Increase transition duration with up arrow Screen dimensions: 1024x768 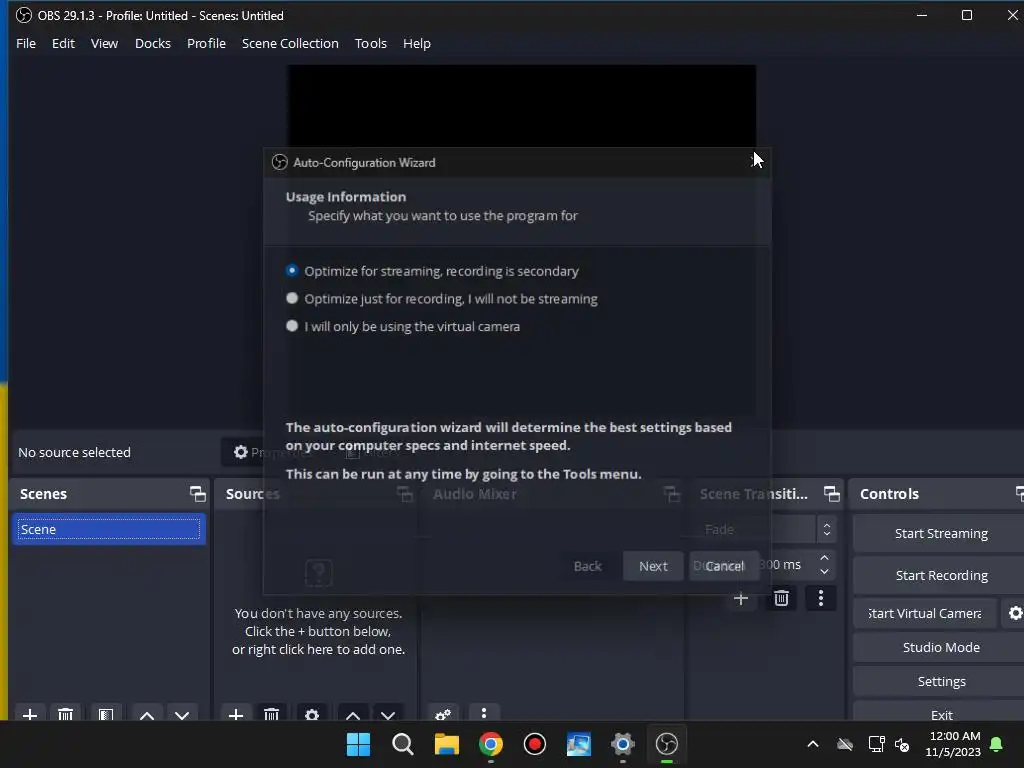pyautogui.click(x=824, y=558)
